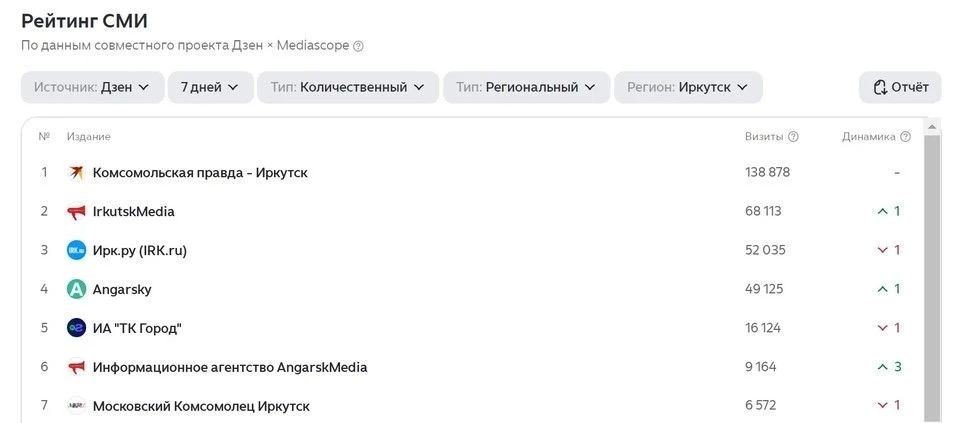Image resolution: width=957 pixels, height=423 pixels.
Task: Expand the Тип: Региональный dropdown
Action: [527, 87]
